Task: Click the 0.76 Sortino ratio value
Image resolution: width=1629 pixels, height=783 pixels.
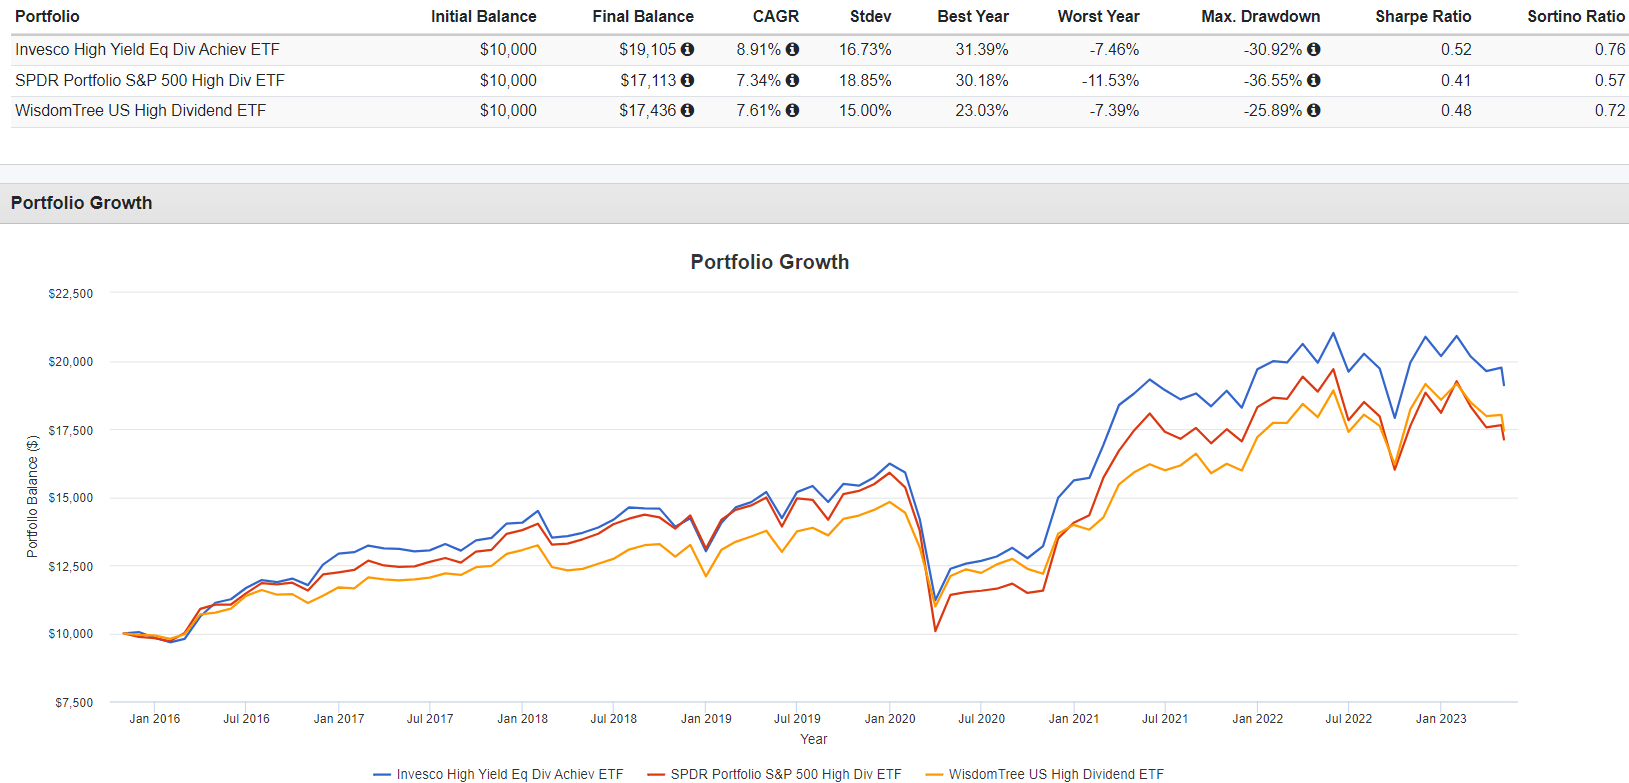Action: click(1610, 49)
